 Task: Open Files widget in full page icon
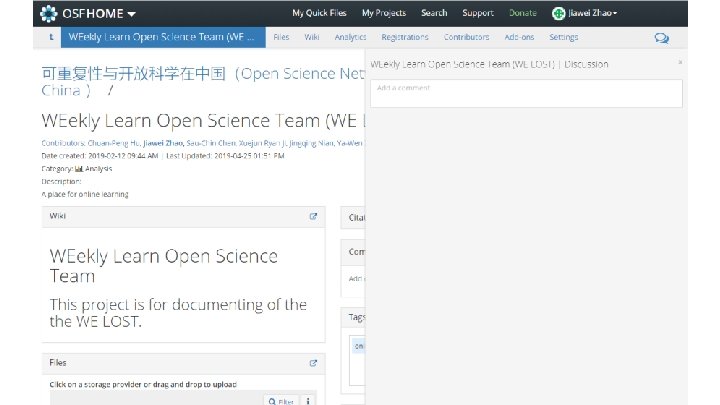pos(313,363)
